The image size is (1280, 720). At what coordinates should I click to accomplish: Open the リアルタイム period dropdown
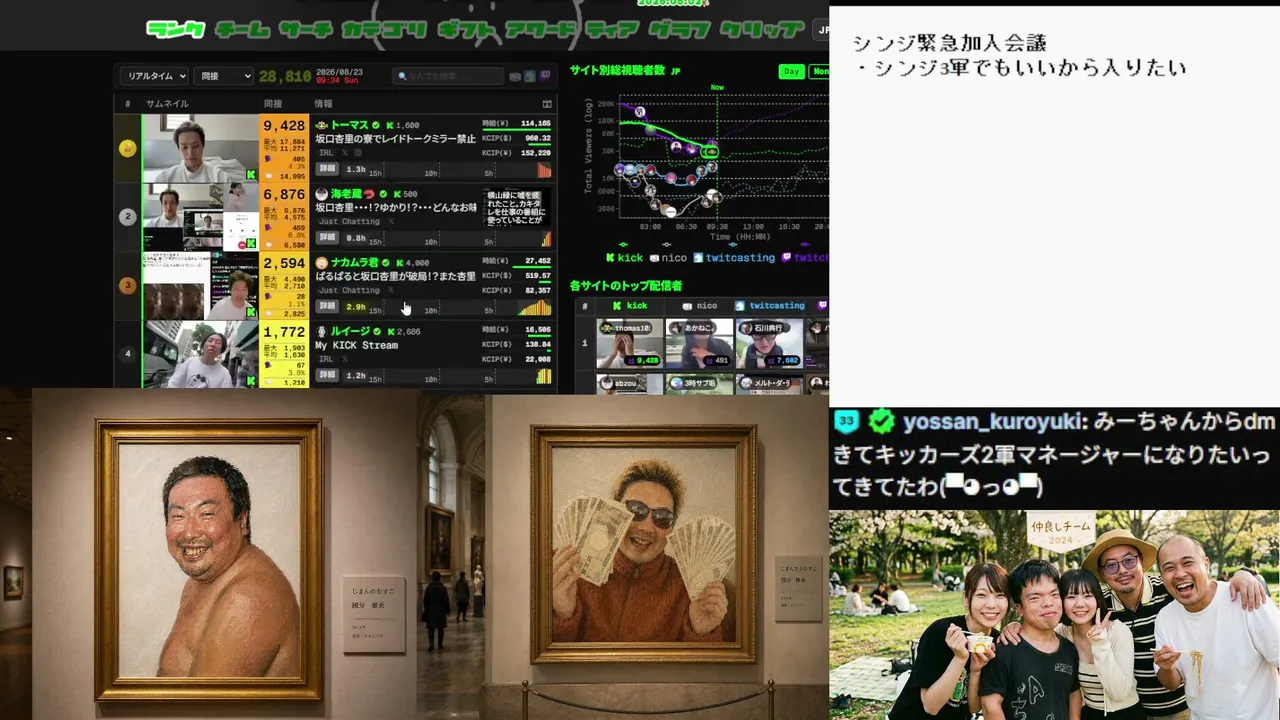(x=154, y=76)
